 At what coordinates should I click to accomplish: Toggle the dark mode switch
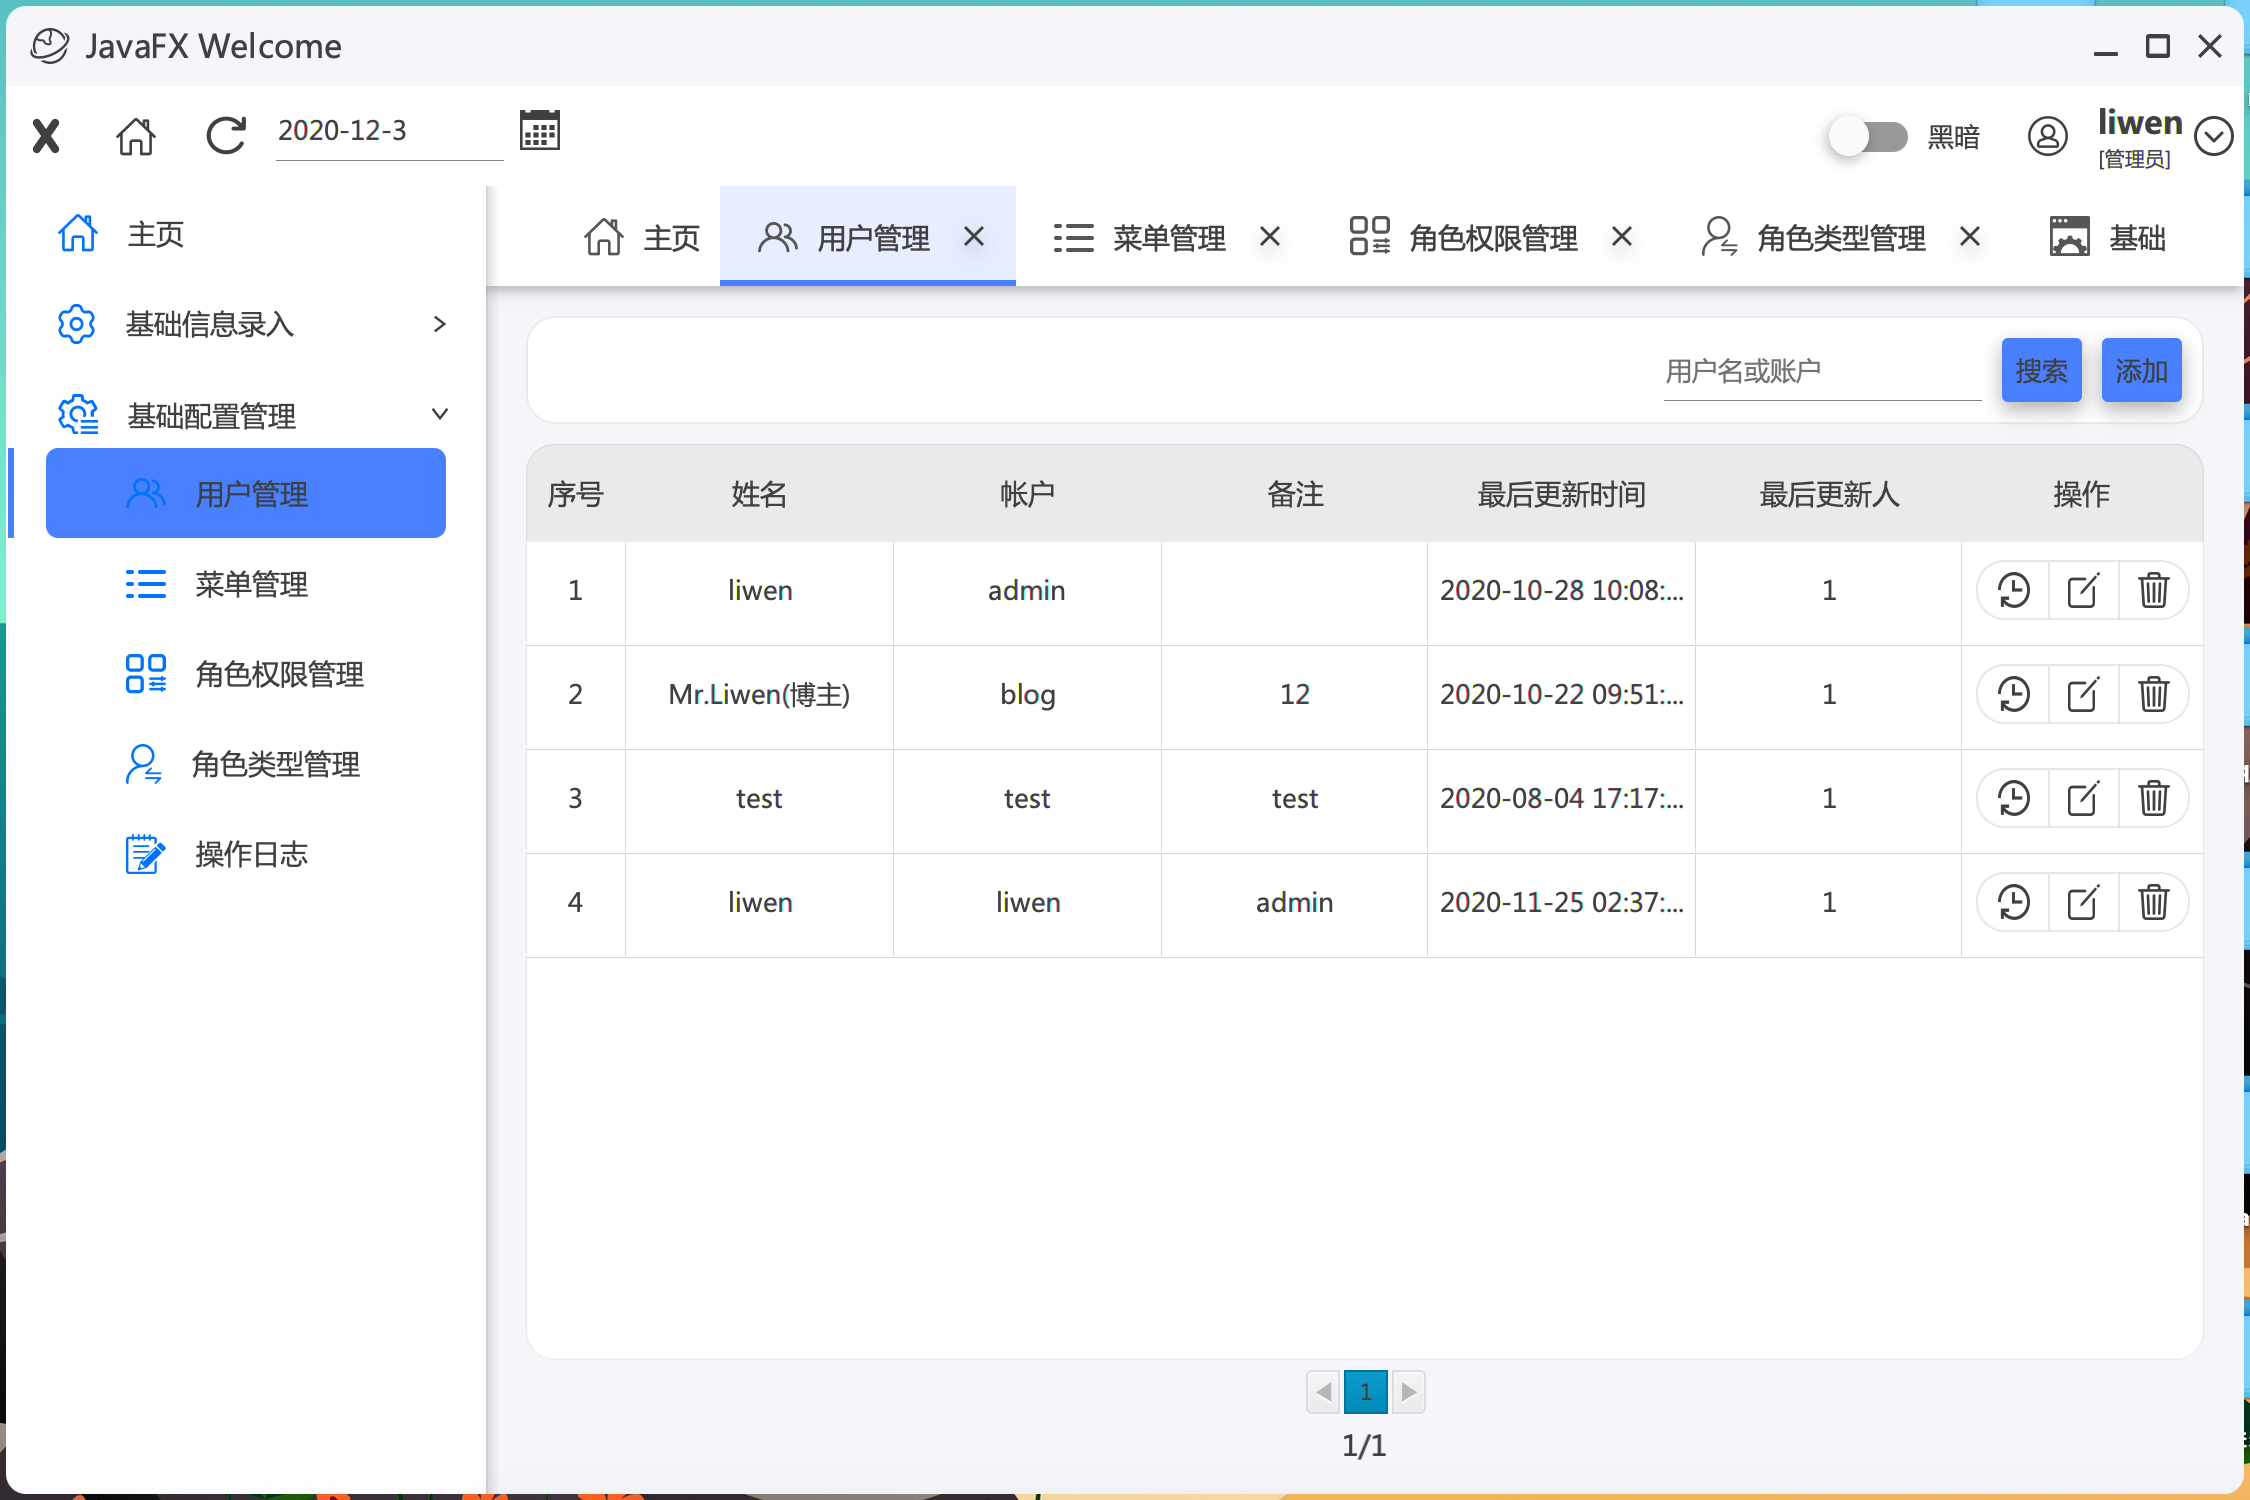pyautogui.click(x=1867, y=136)
